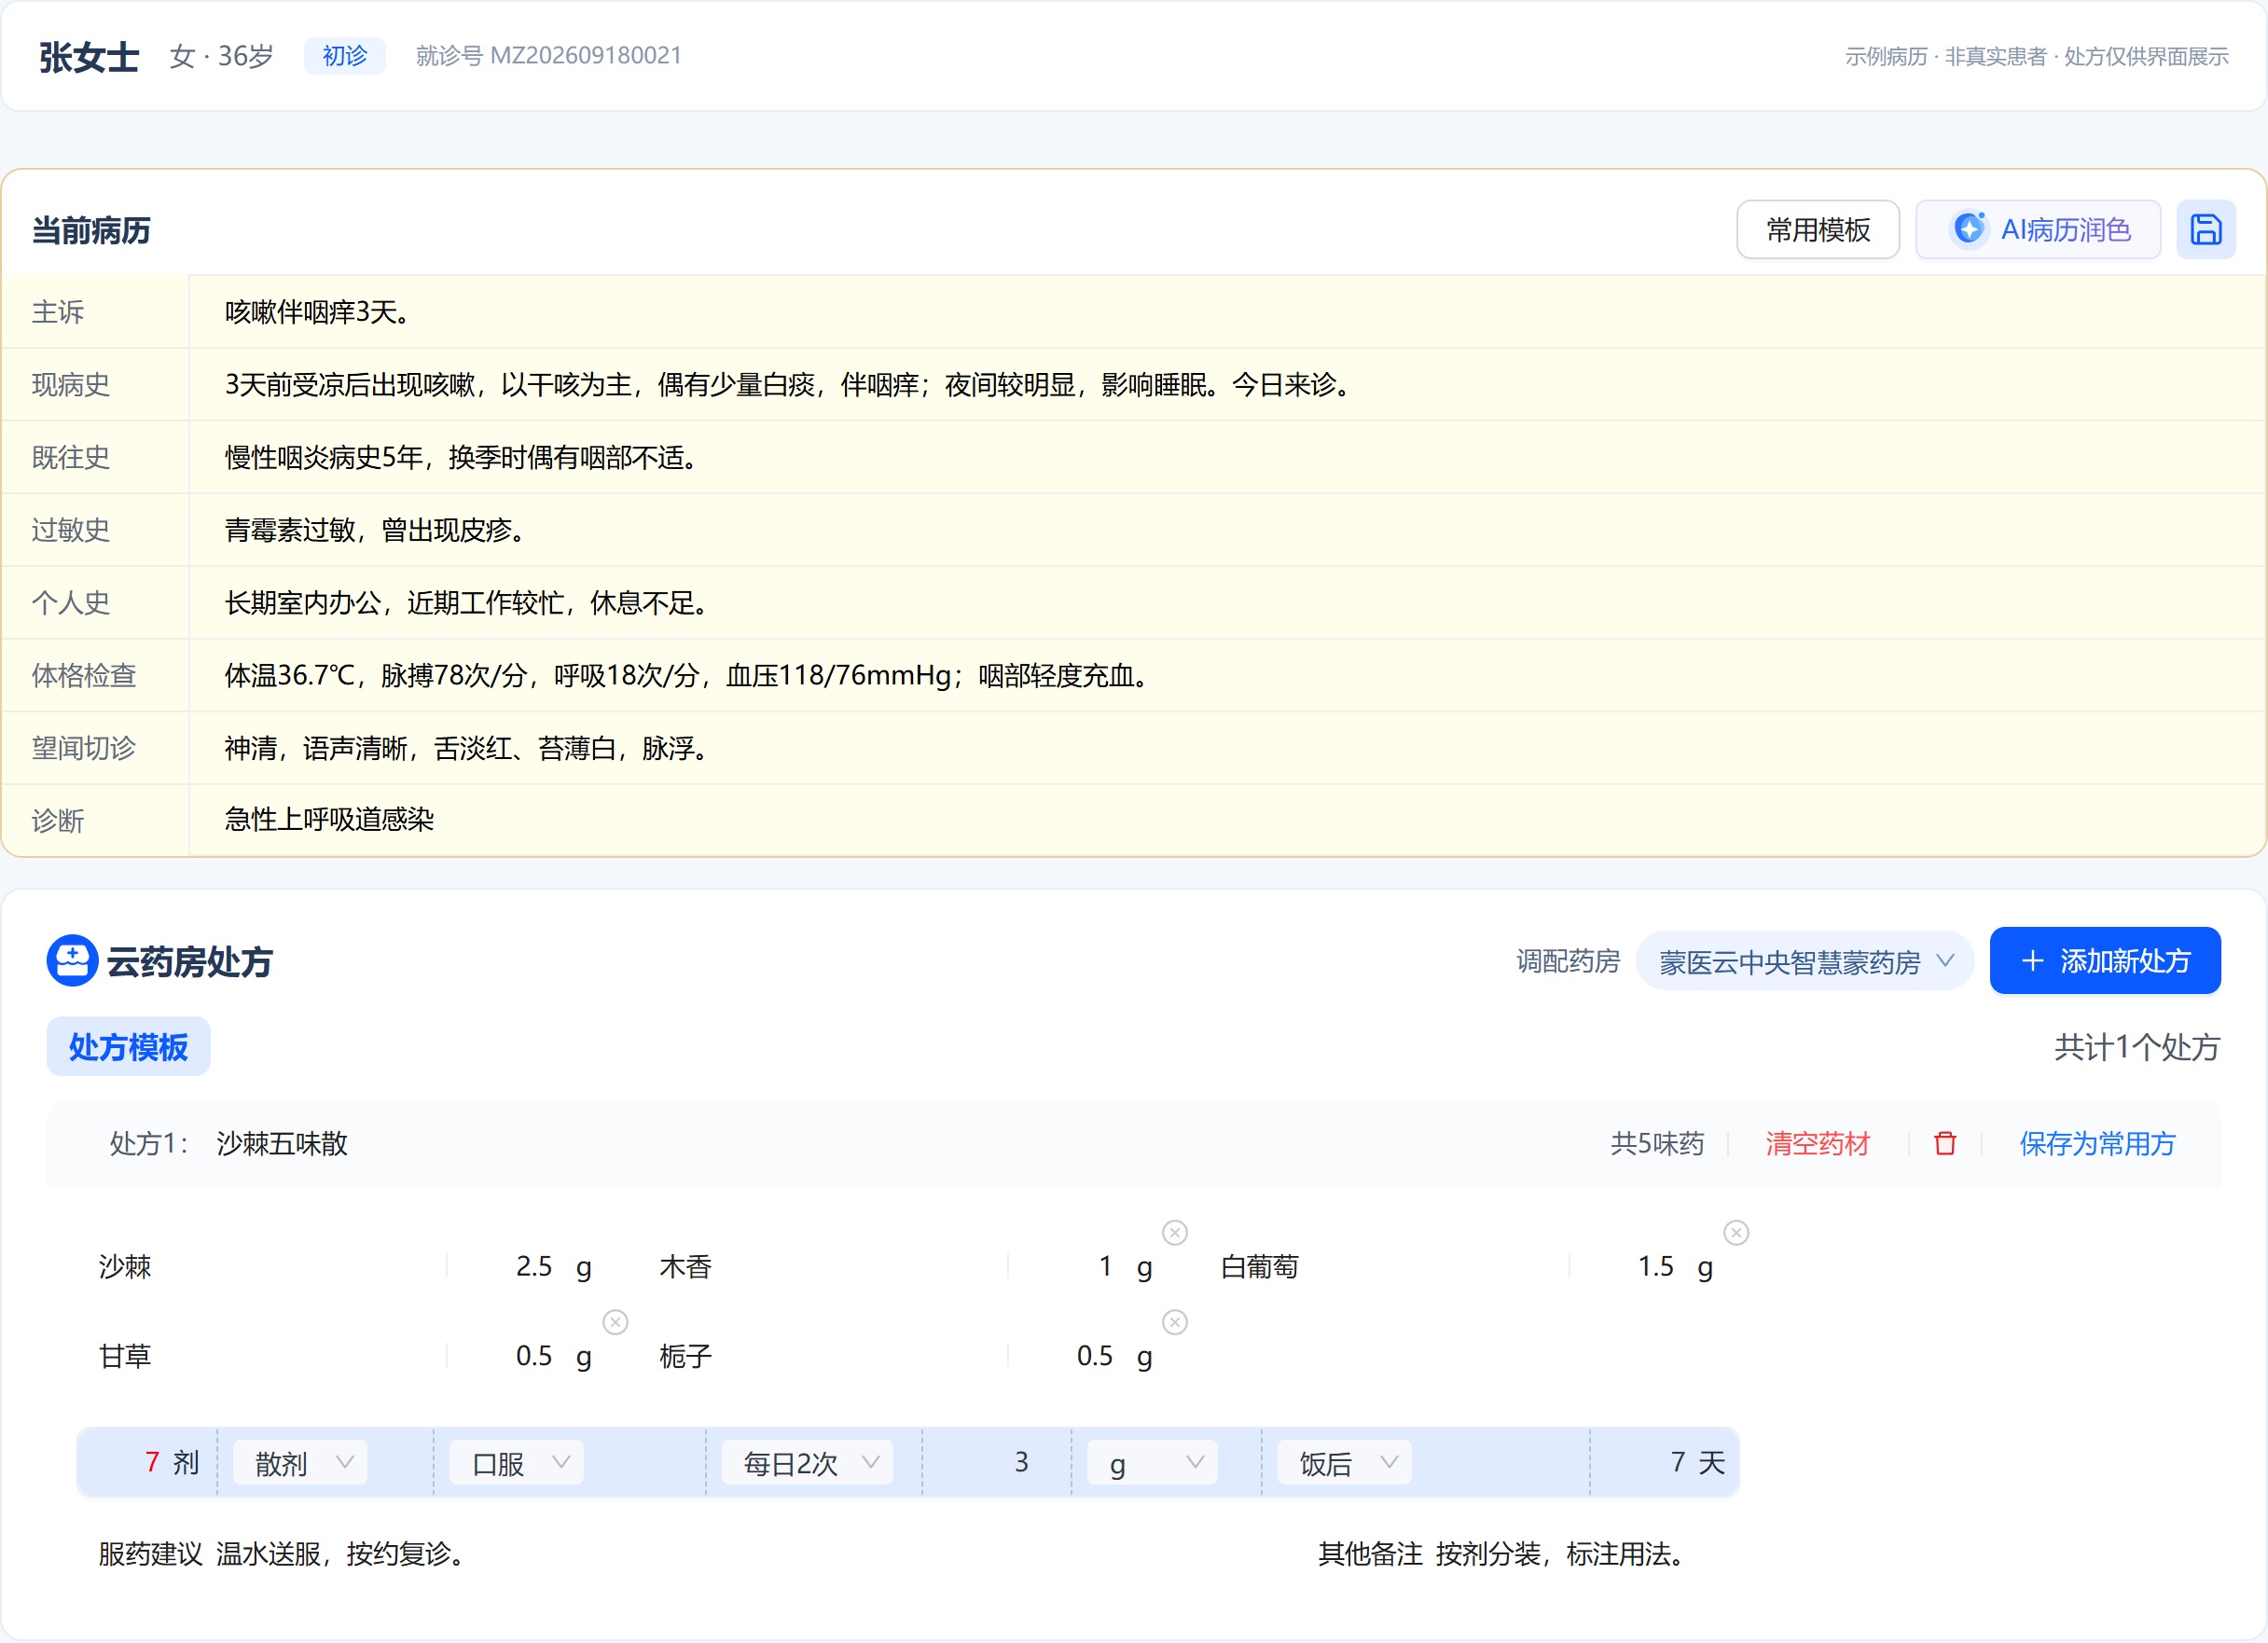Remove 白葡萄 herb with its x icon
The height and width of the screenshot is (1643, 2268).
point(1736,1232)
